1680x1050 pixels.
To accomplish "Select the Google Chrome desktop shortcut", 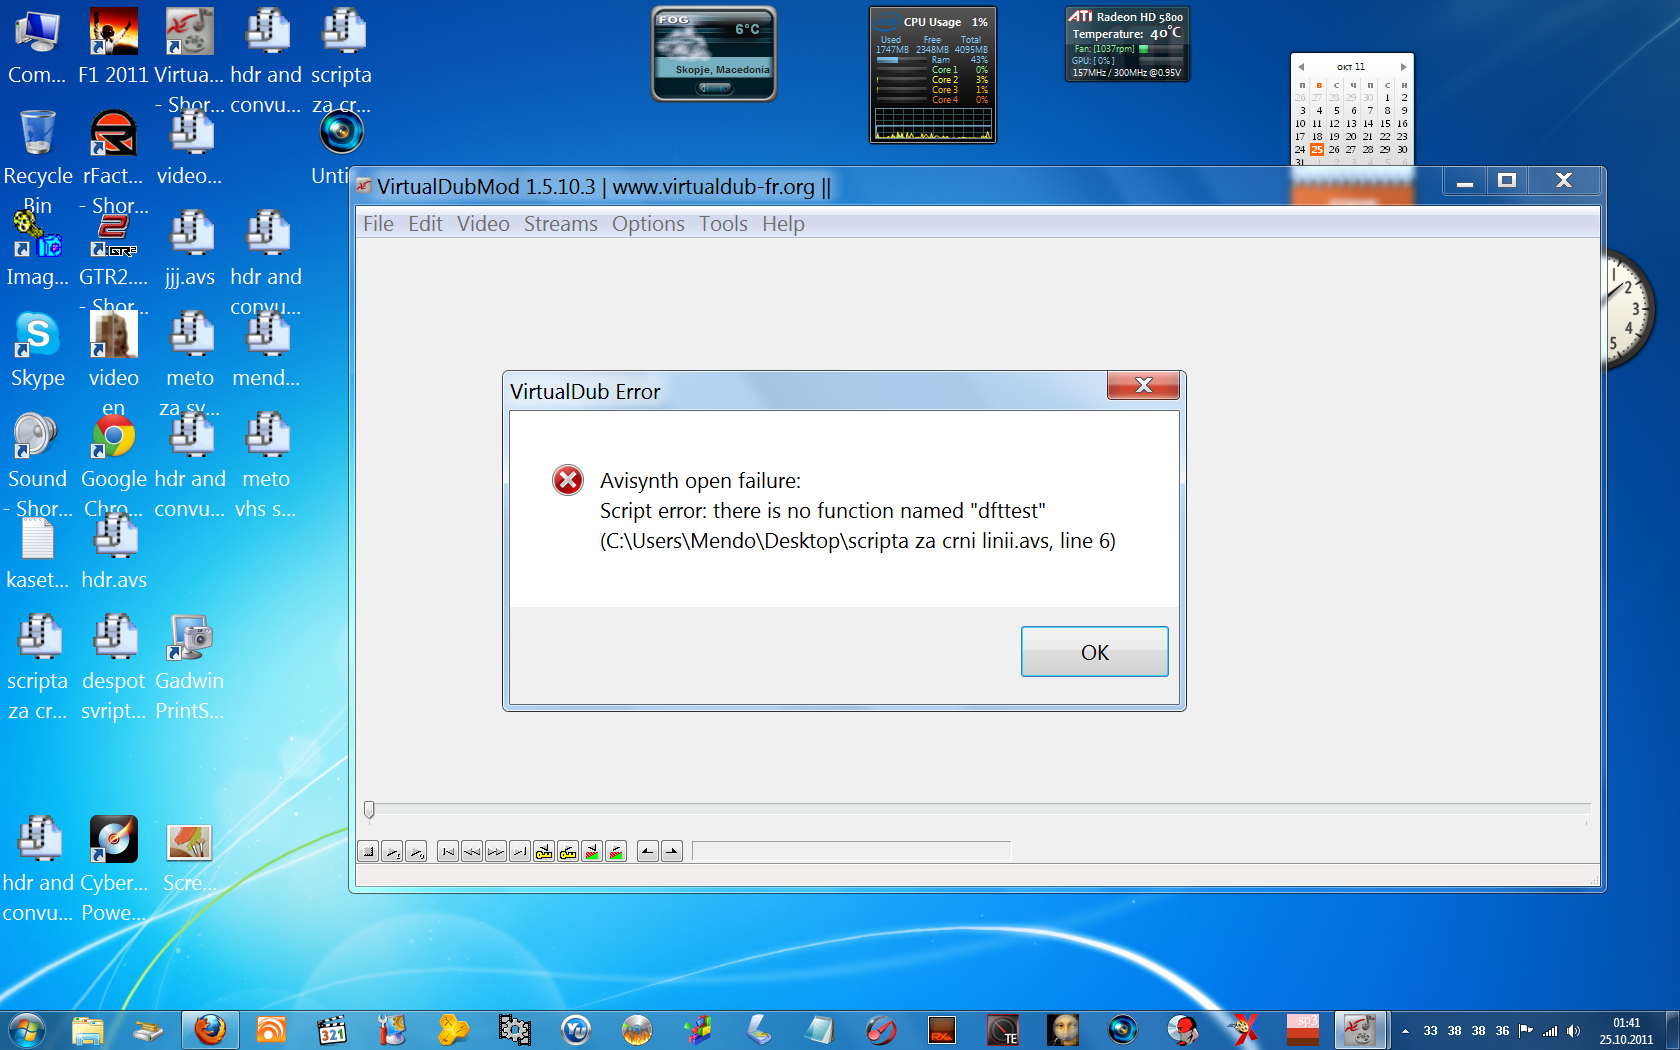I will [x=113, y=465].
